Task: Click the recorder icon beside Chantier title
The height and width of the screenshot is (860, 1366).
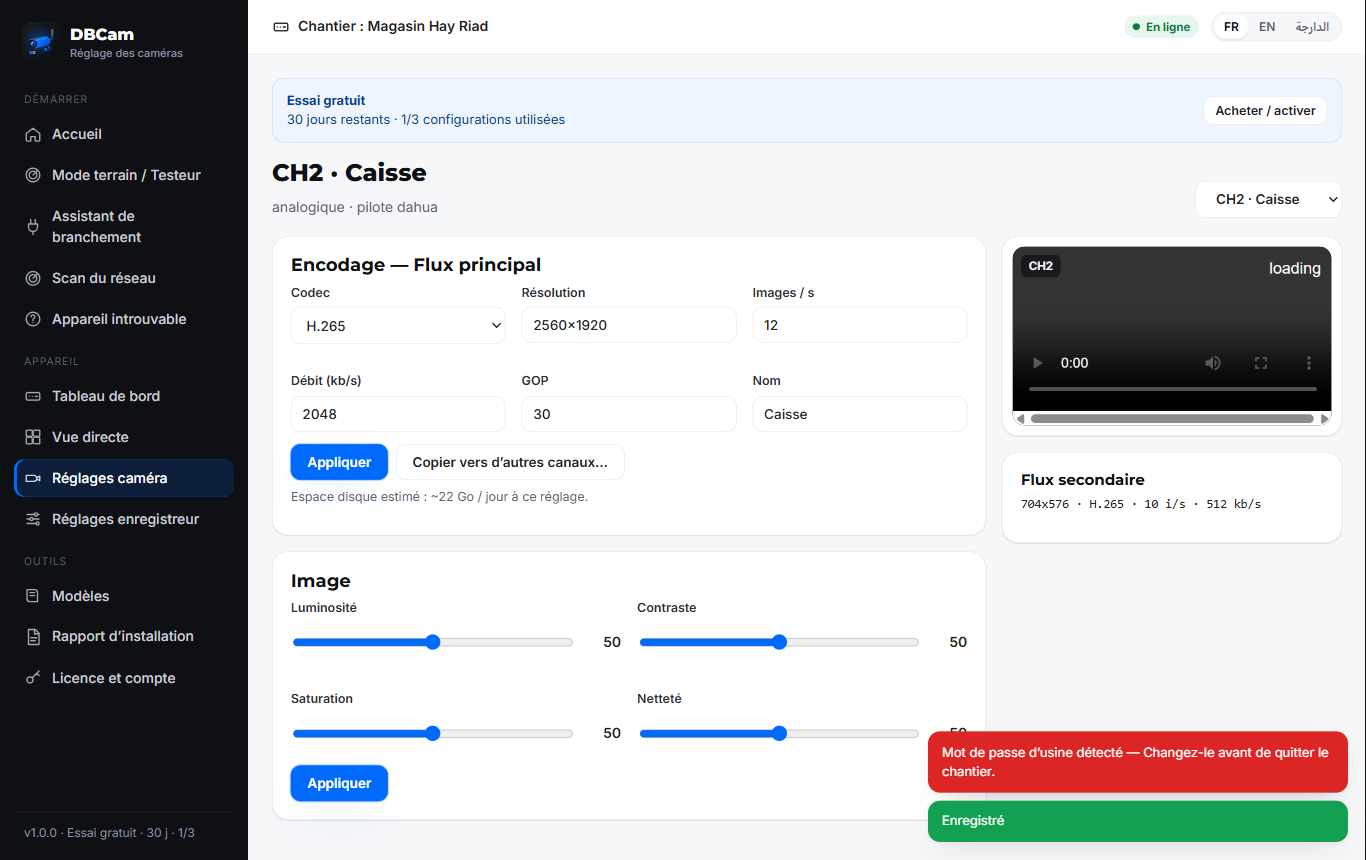Action: coord(281,27)
